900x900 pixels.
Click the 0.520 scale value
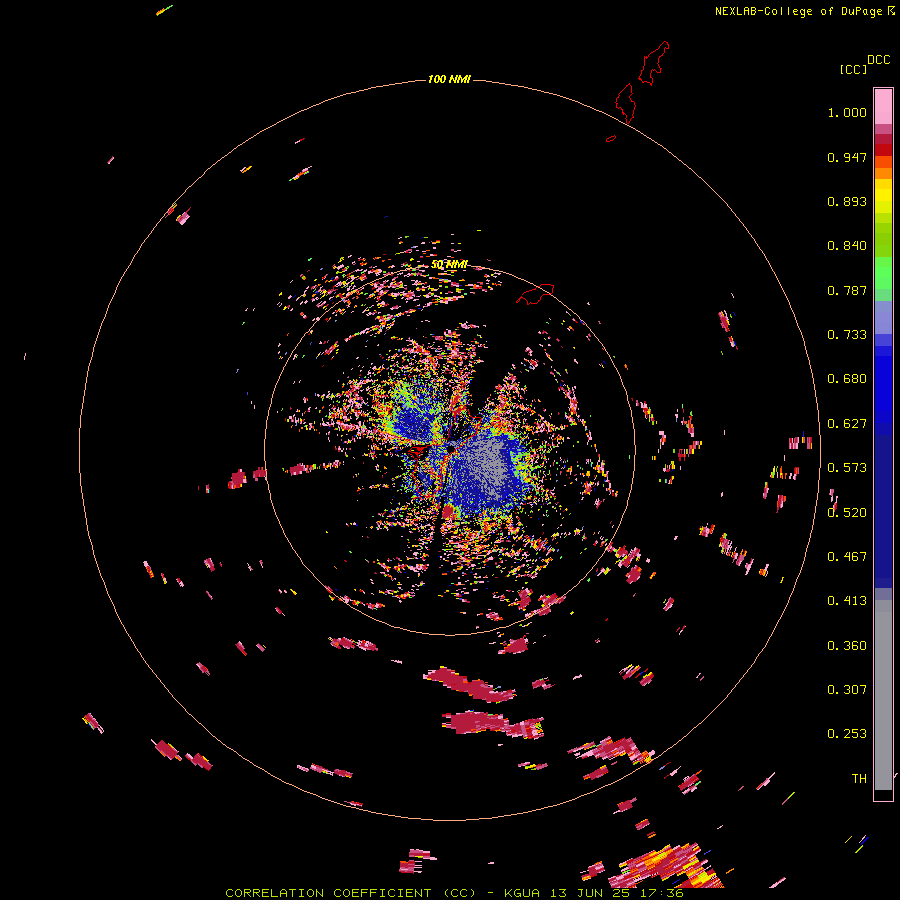pos(847,513)
